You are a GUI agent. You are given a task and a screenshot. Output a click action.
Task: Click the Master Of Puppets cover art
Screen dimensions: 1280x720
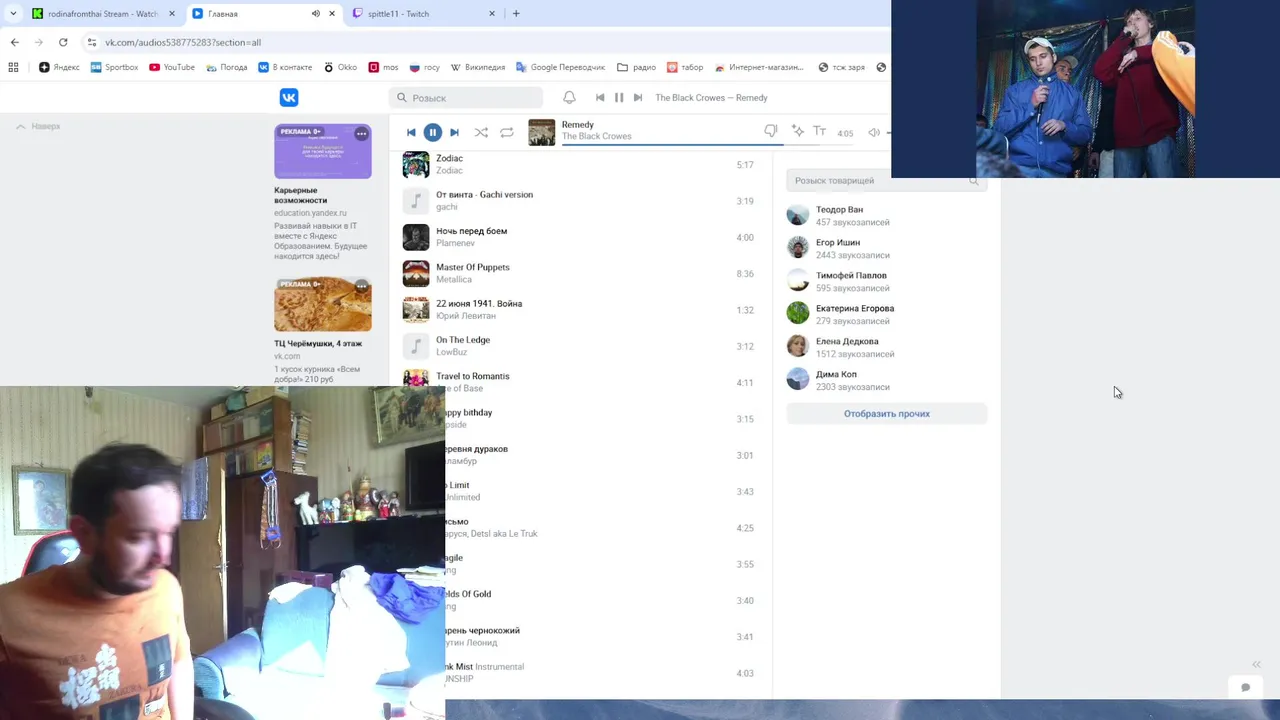(416, 273)
